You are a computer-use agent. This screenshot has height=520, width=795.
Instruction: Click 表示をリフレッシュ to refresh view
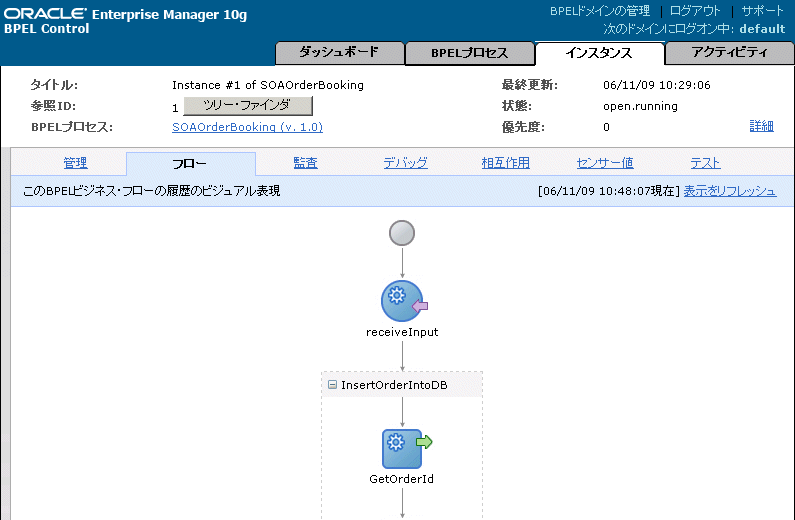pos(730,191)
